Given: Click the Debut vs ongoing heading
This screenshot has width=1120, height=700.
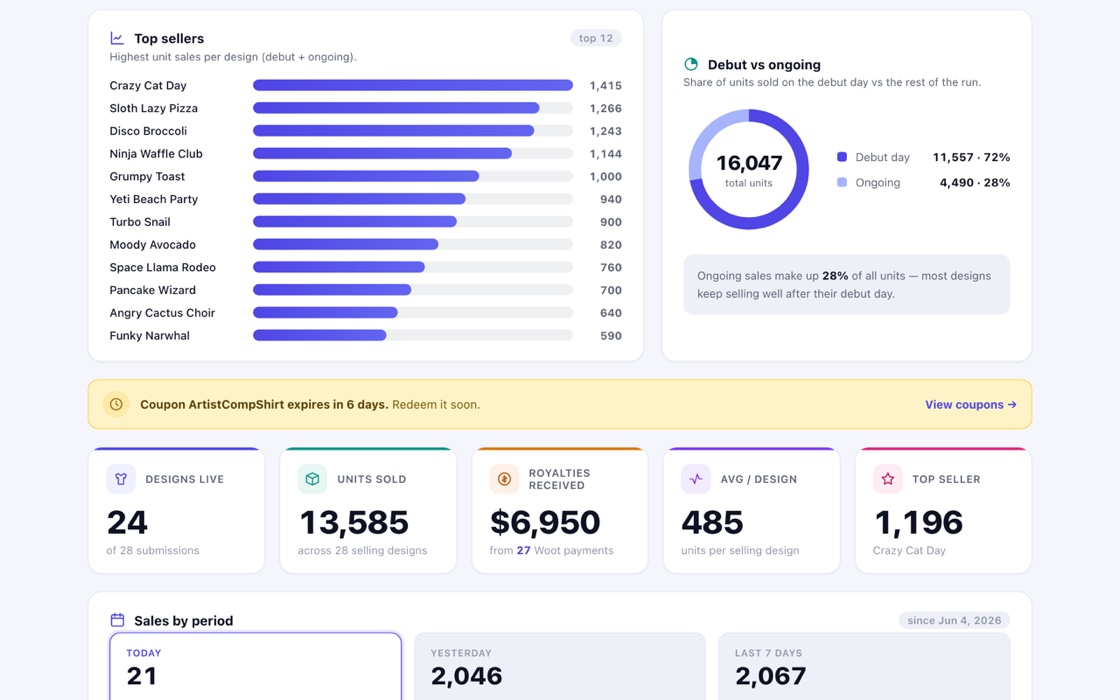Looking at the screenshot, I should tap(764, 64).
